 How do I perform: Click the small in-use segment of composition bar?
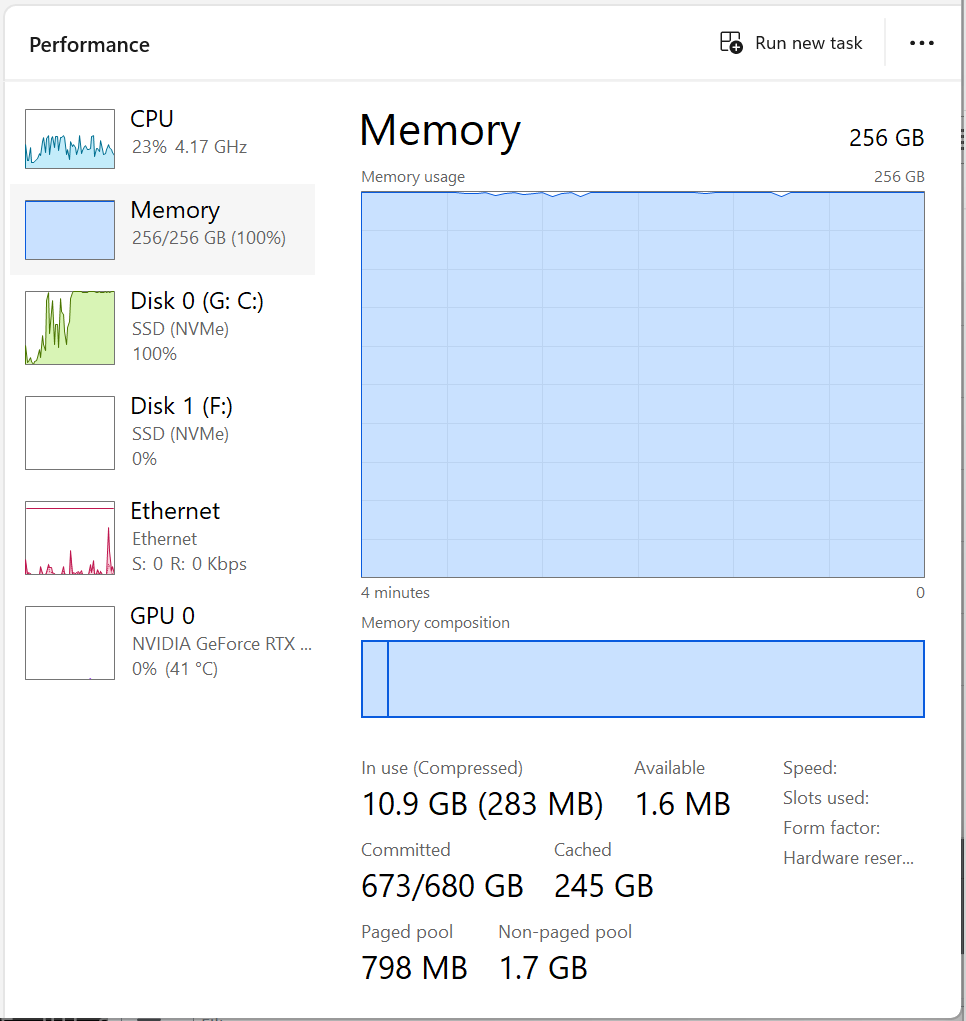[374, 679]
